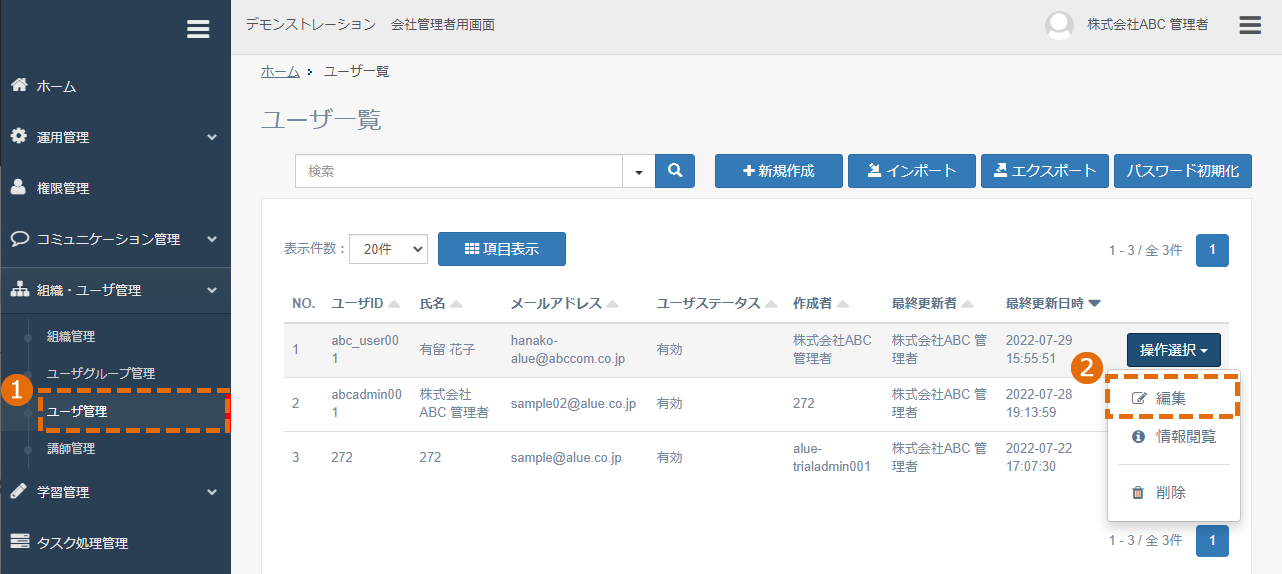Click the 学習管理 pencil icon
The image size is (1282, 574).
(19, 491)
